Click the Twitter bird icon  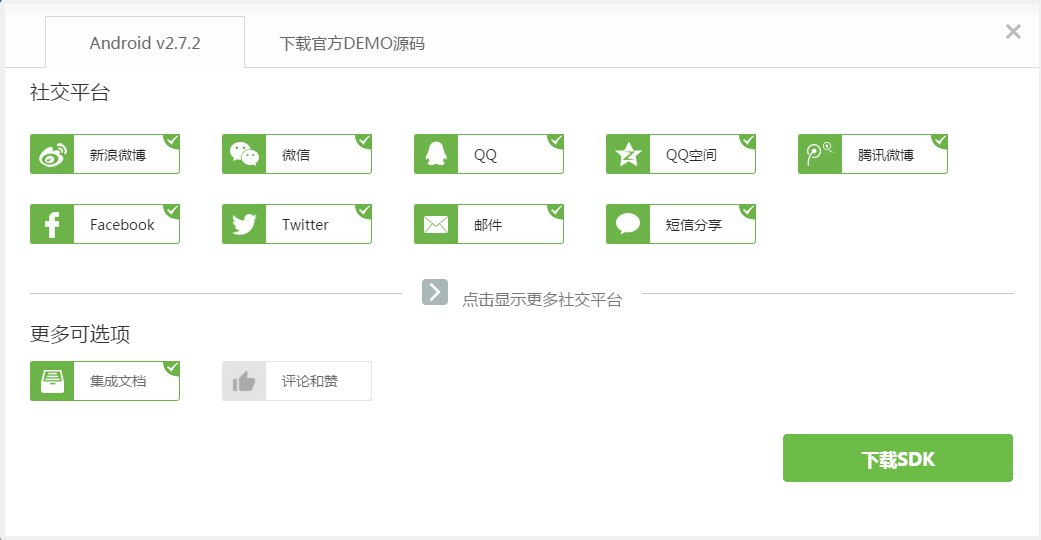point(244,225)
